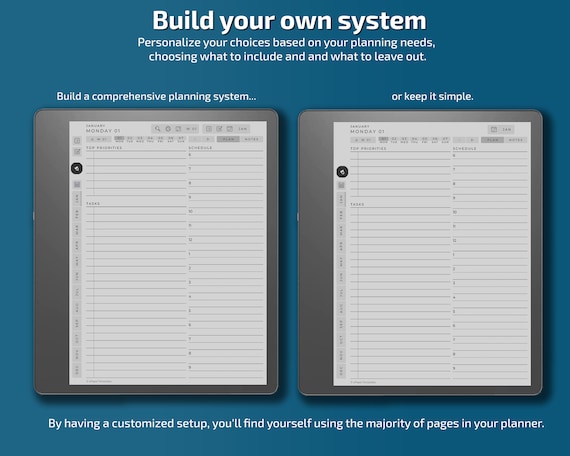Screen dimensions: 570x456
Task: Select the pencil note icon in left planner's sidebar
Action: click(x=77, y=152)
